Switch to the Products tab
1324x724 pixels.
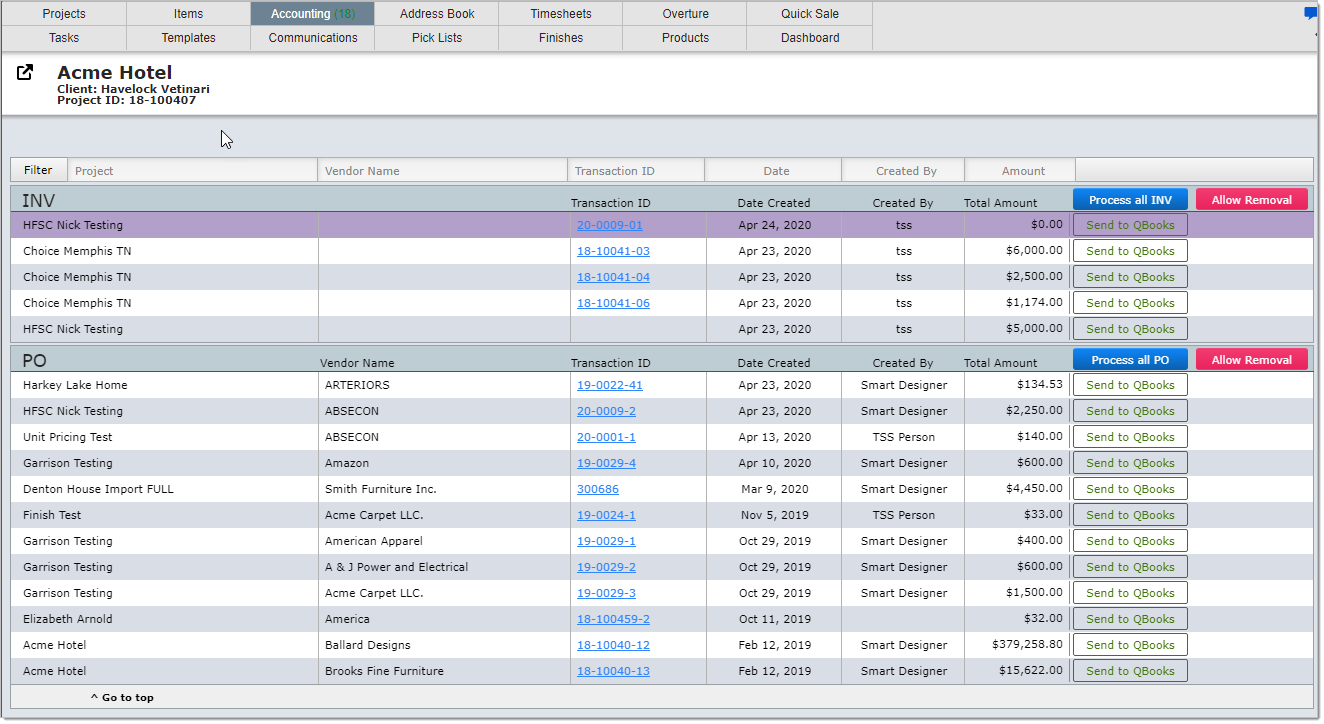[x=685, y=38]
